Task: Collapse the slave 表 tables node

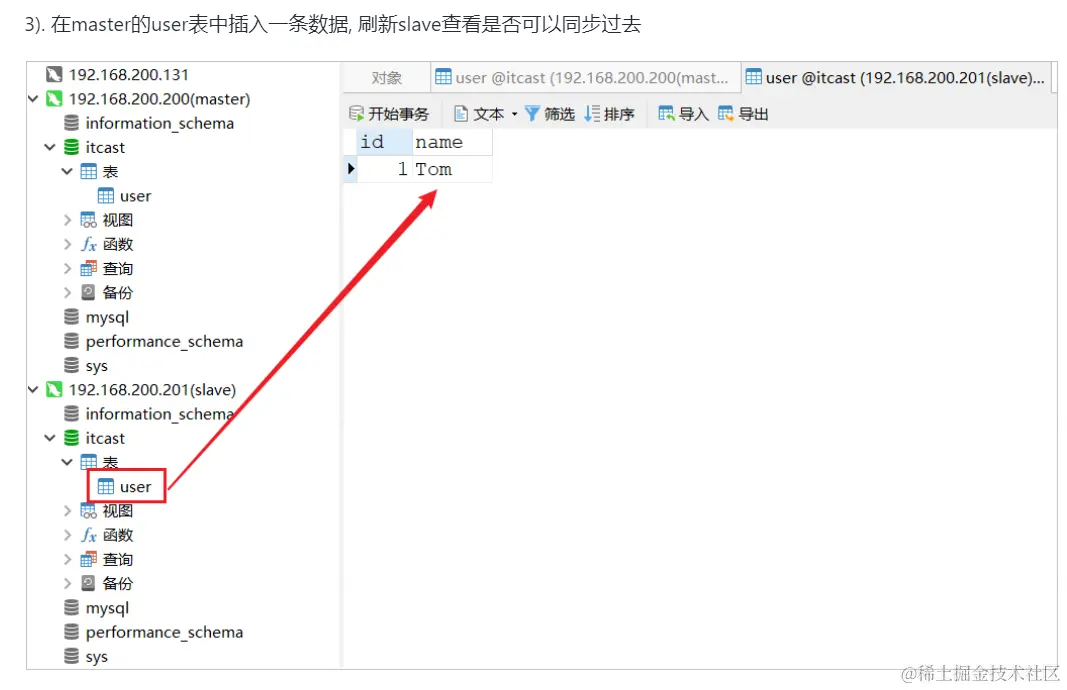Action: pos(67,462)
